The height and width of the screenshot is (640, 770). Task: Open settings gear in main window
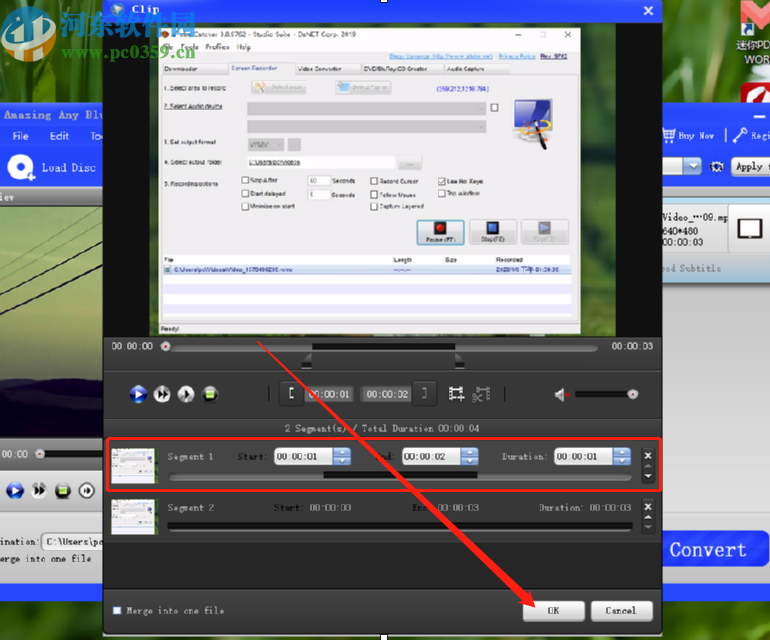pyautogui.click(x=716, y=167)
